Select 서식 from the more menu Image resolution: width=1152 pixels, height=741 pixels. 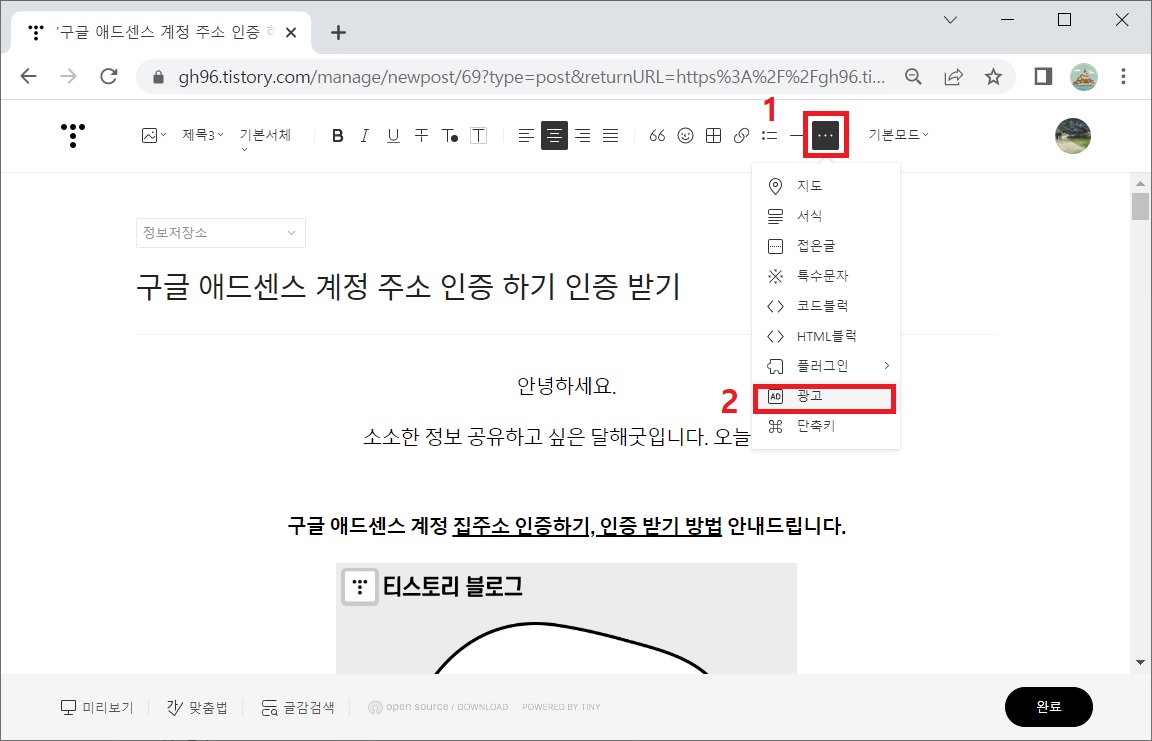pyautogui.click(x=826, y=216)
